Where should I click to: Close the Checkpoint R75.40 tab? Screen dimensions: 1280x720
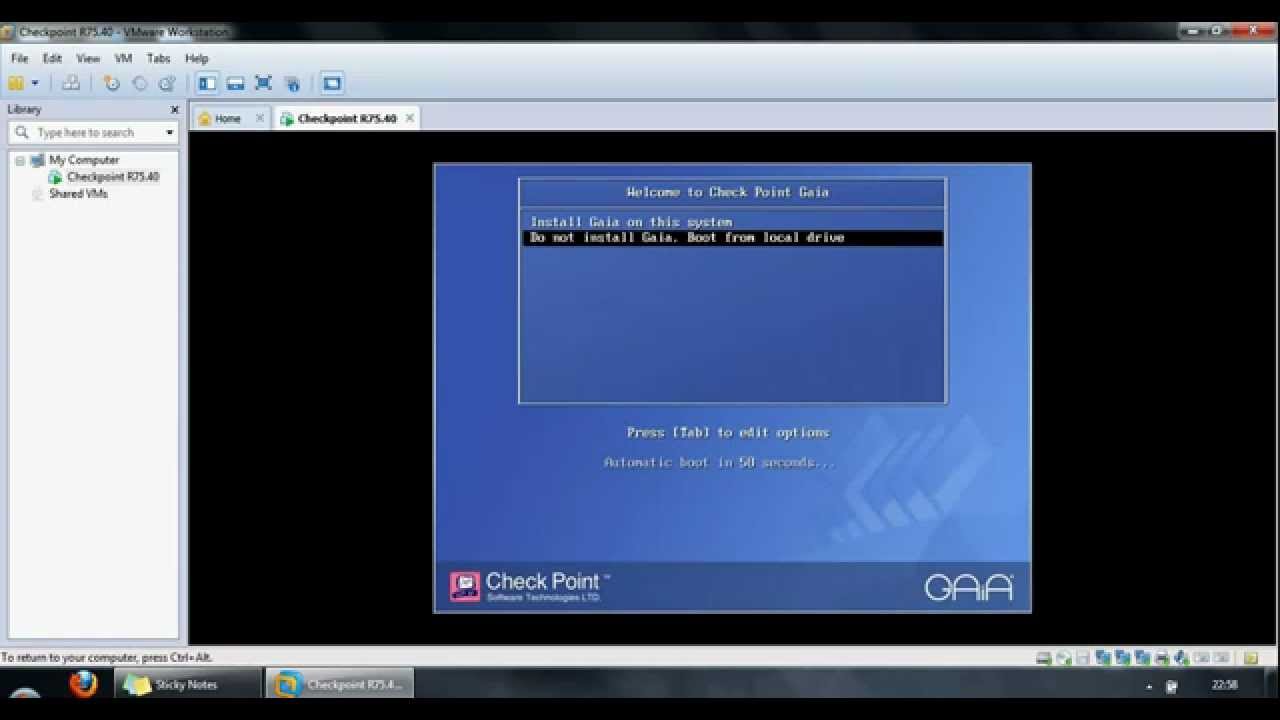(409, 118)
